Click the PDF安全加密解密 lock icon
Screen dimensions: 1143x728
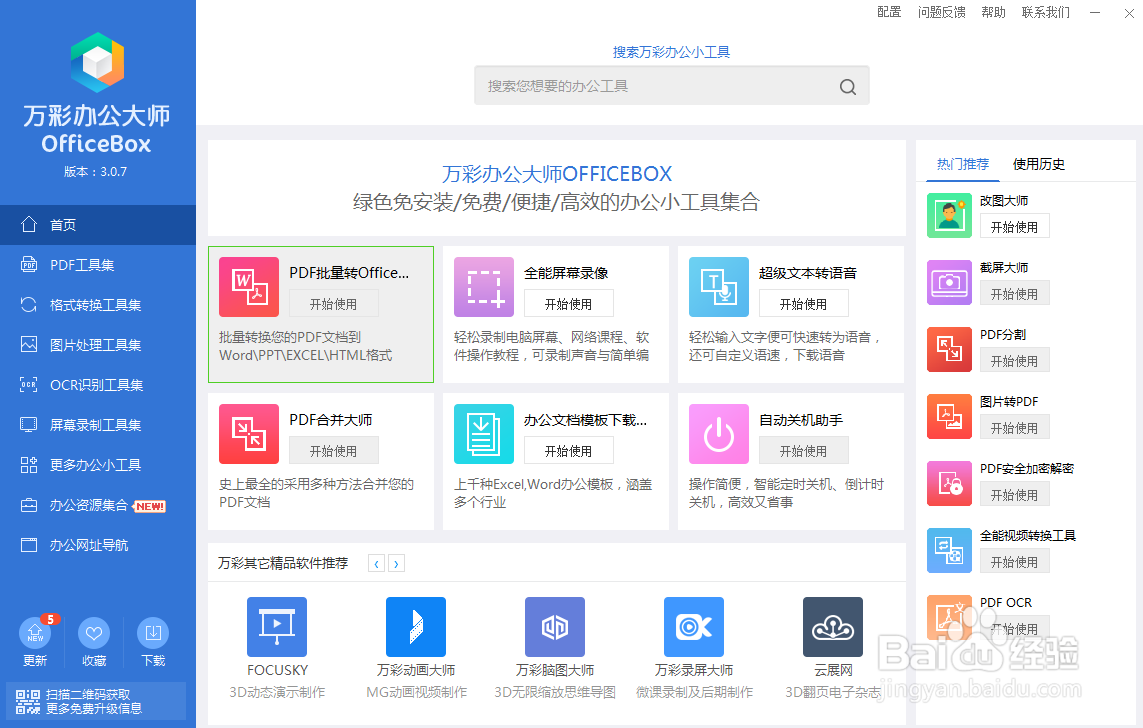[949, 484]
